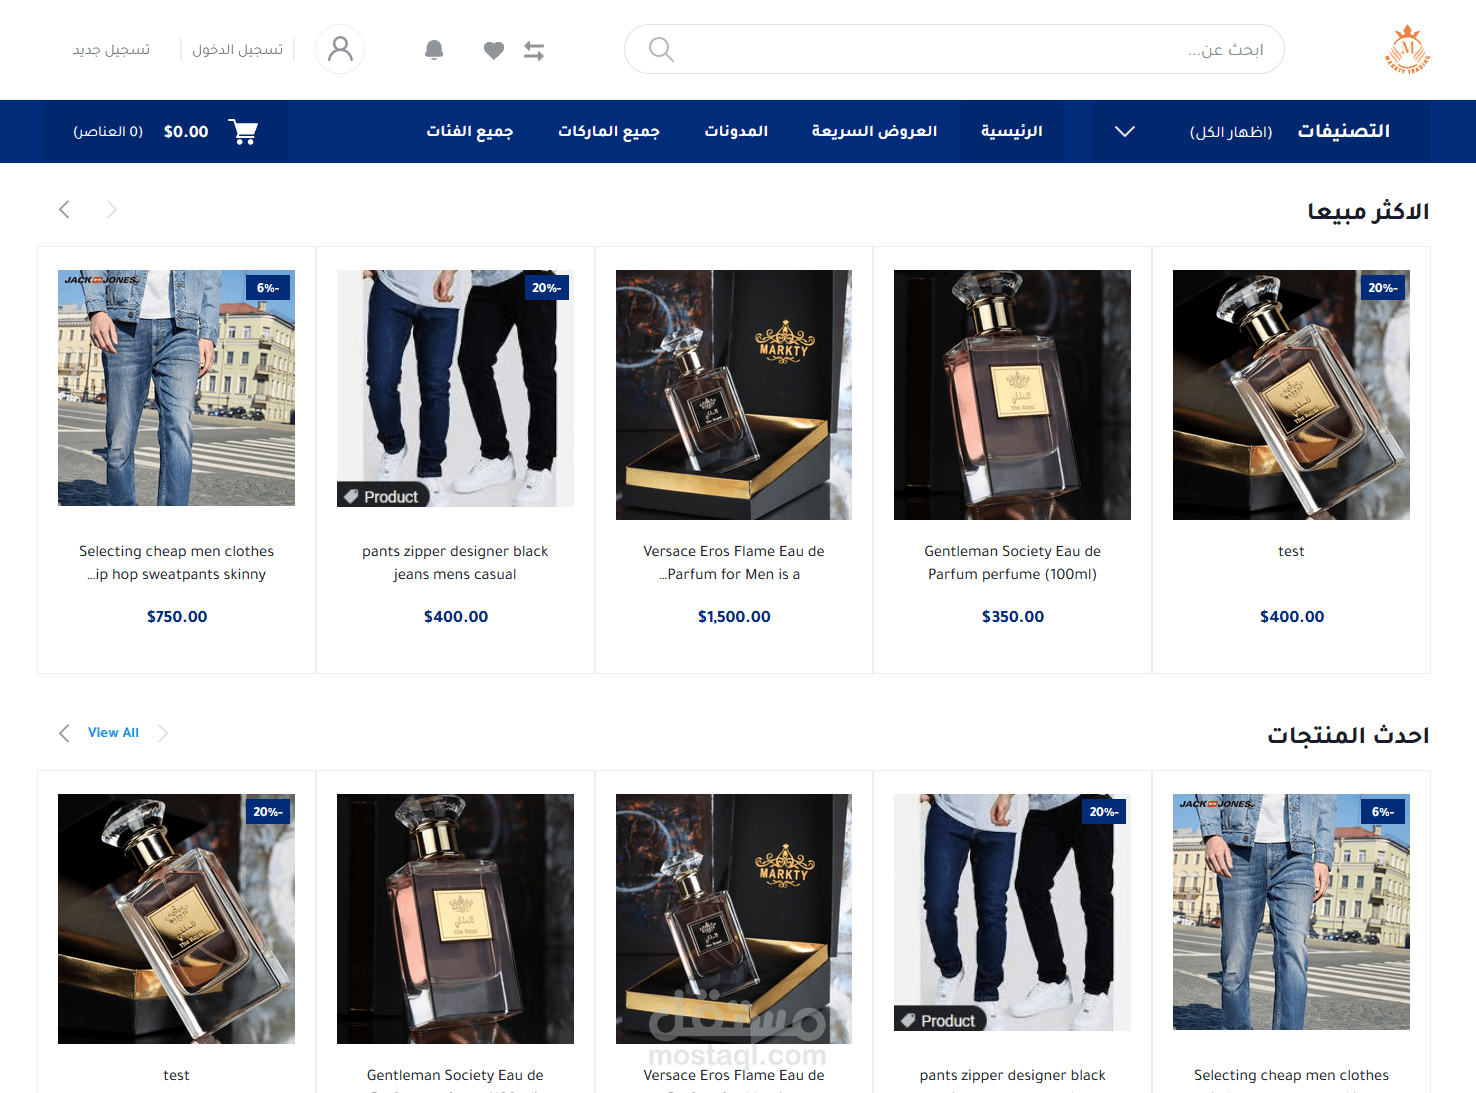Open the test perfume image in latest products
Image resolution: width=1476 pixels, height=1093 pixels.
point(176,919)
